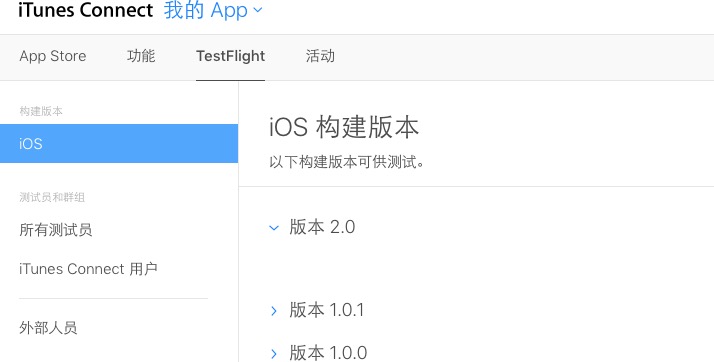Viewport: 714px width, 362px height.
Task: Expand the 版本 1.0.0 chevron
Action: coord(274,353)
